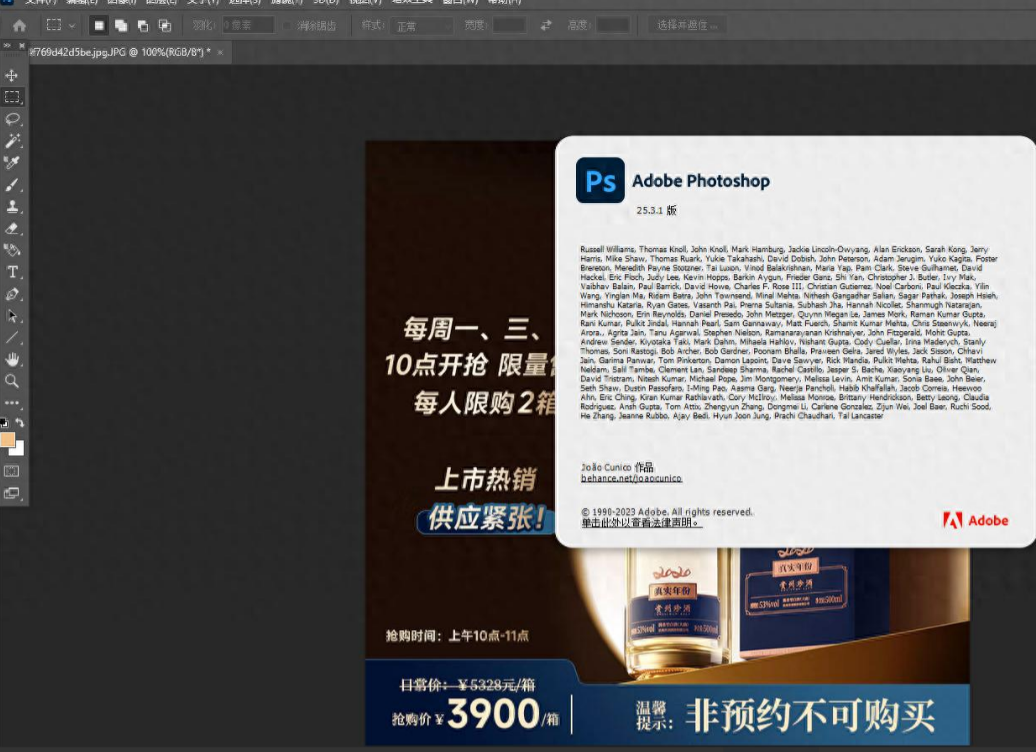
Task: Click the 非预约不可购买 text on the canvas
Action: [x=811, y=716]
